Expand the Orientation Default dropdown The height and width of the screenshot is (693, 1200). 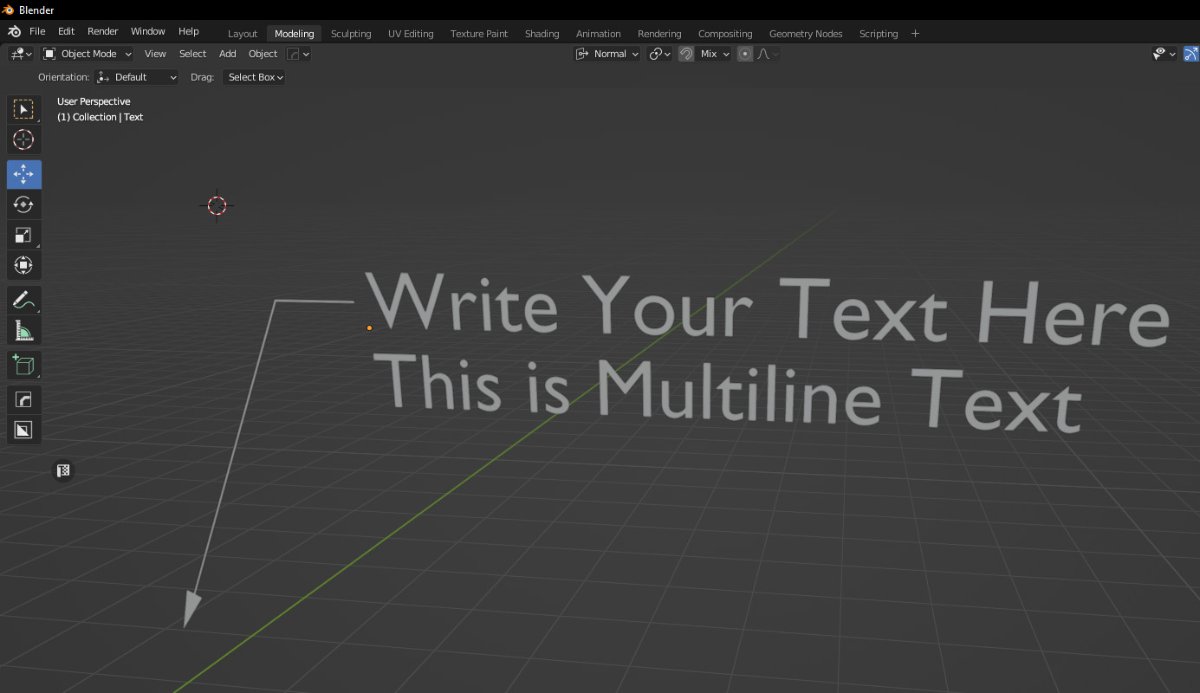[x=137, y=77]
